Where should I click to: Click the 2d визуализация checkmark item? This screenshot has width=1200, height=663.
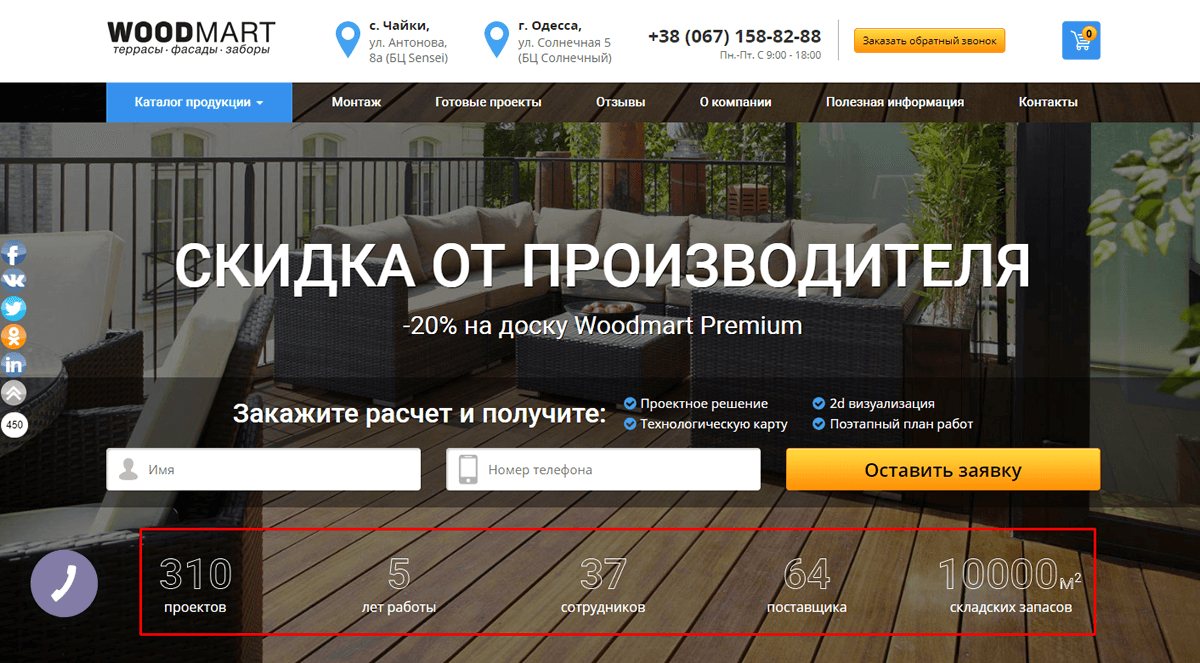pyautogui.click(x=874, y=404)
